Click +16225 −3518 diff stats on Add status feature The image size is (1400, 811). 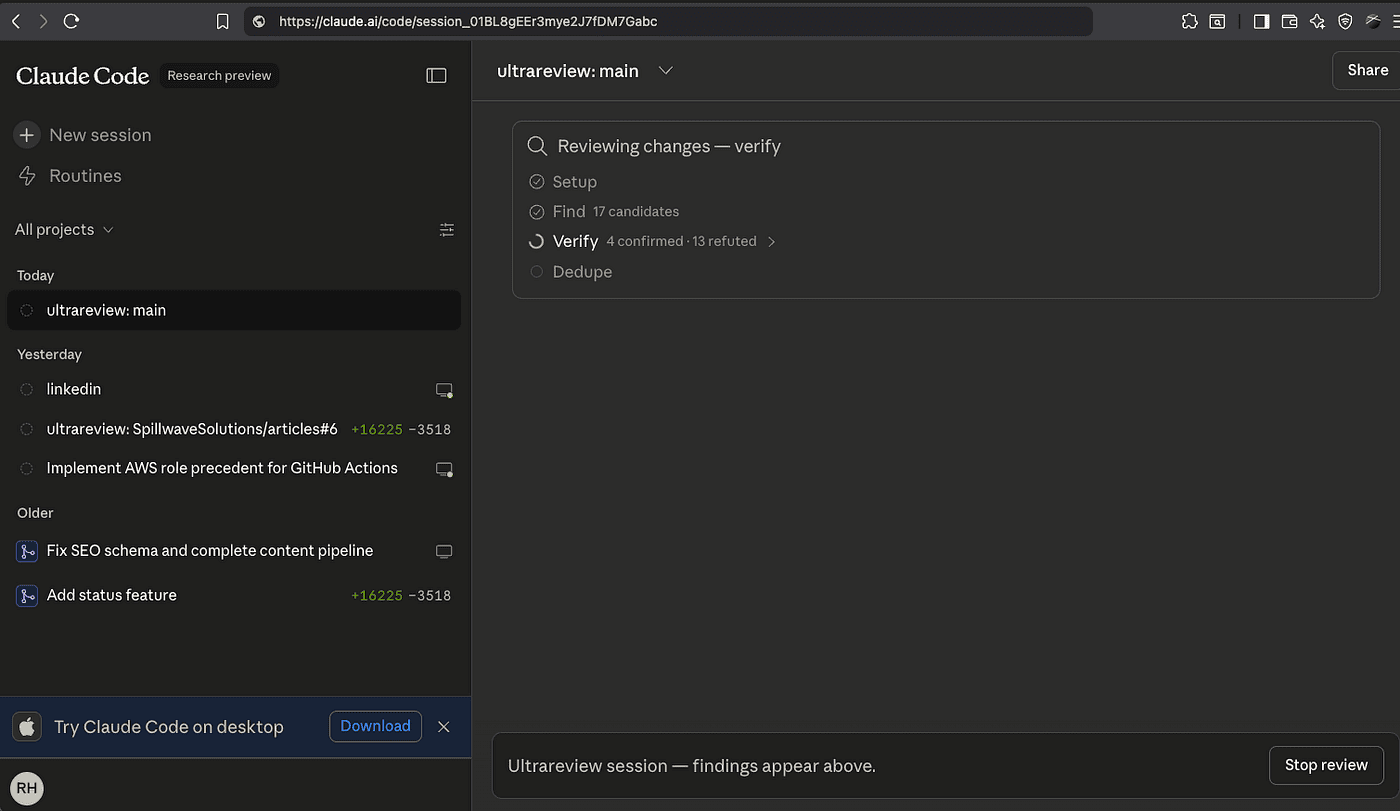(401, 596)
